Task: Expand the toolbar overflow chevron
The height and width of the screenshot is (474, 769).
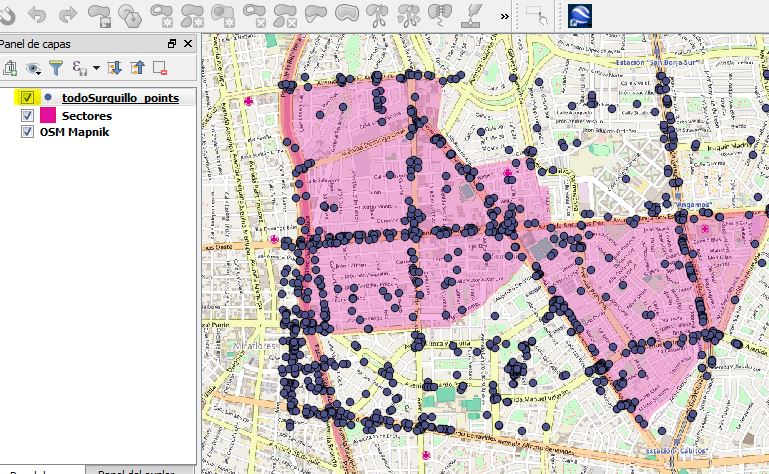Action: point(504,17)
